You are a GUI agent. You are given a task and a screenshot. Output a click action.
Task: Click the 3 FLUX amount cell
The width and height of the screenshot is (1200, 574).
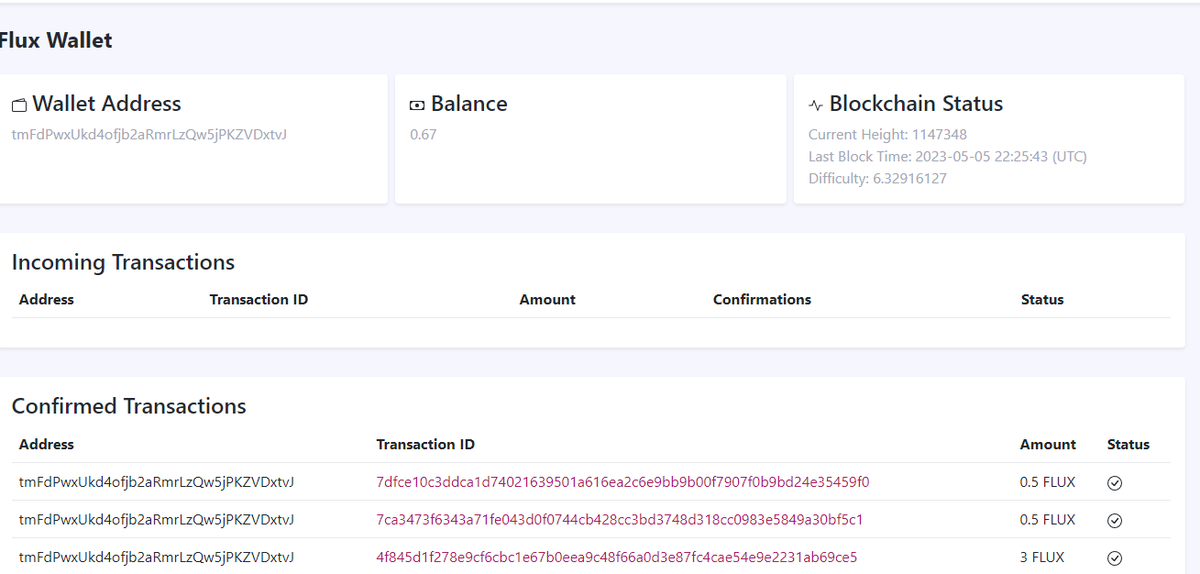coord(1042,557)
